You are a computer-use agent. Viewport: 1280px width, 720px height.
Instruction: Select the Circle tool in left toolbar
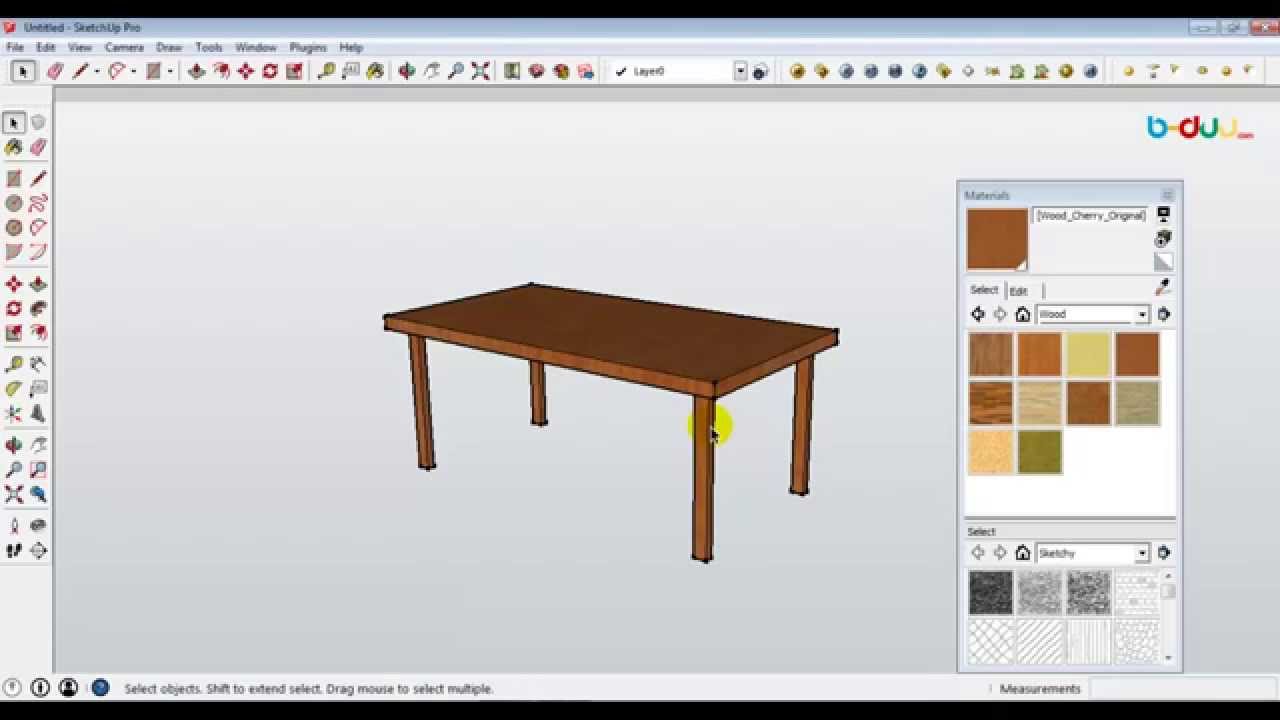pyautogui.click(x=14, y=203)
